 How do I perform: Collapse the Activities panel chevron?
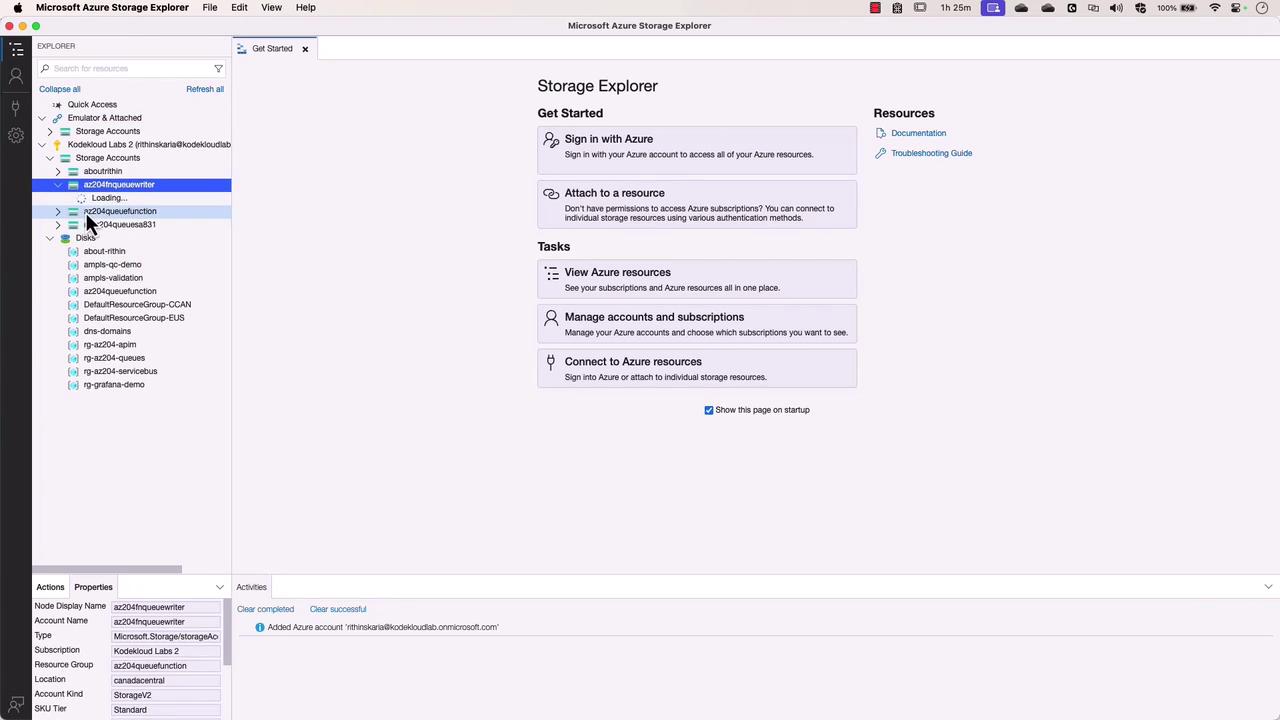(1268, 587)
